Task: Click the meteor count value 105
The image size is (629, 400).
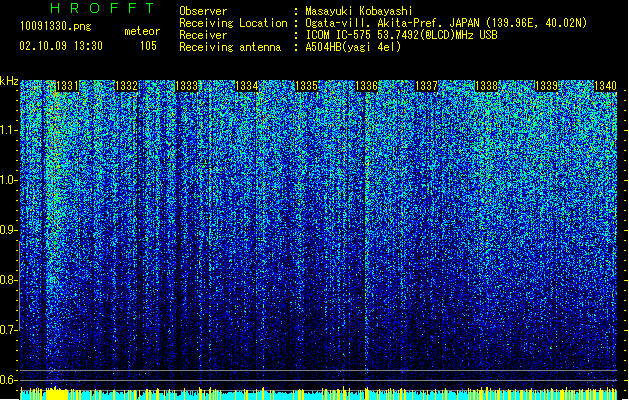Action: (x=148, y=46)
